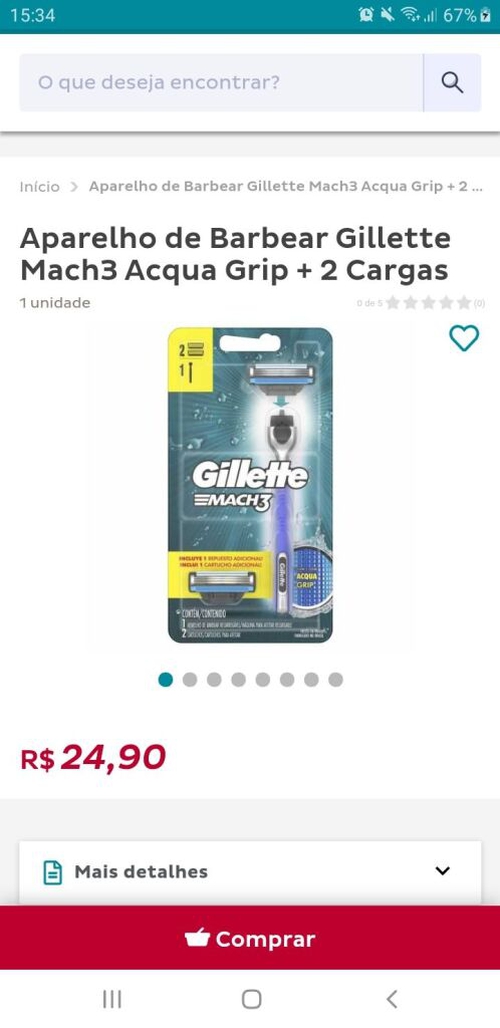This screenshot has height=1028, width=500.
Task: Click the document icon beside Mais detalhes
Action: pos(52,872)
